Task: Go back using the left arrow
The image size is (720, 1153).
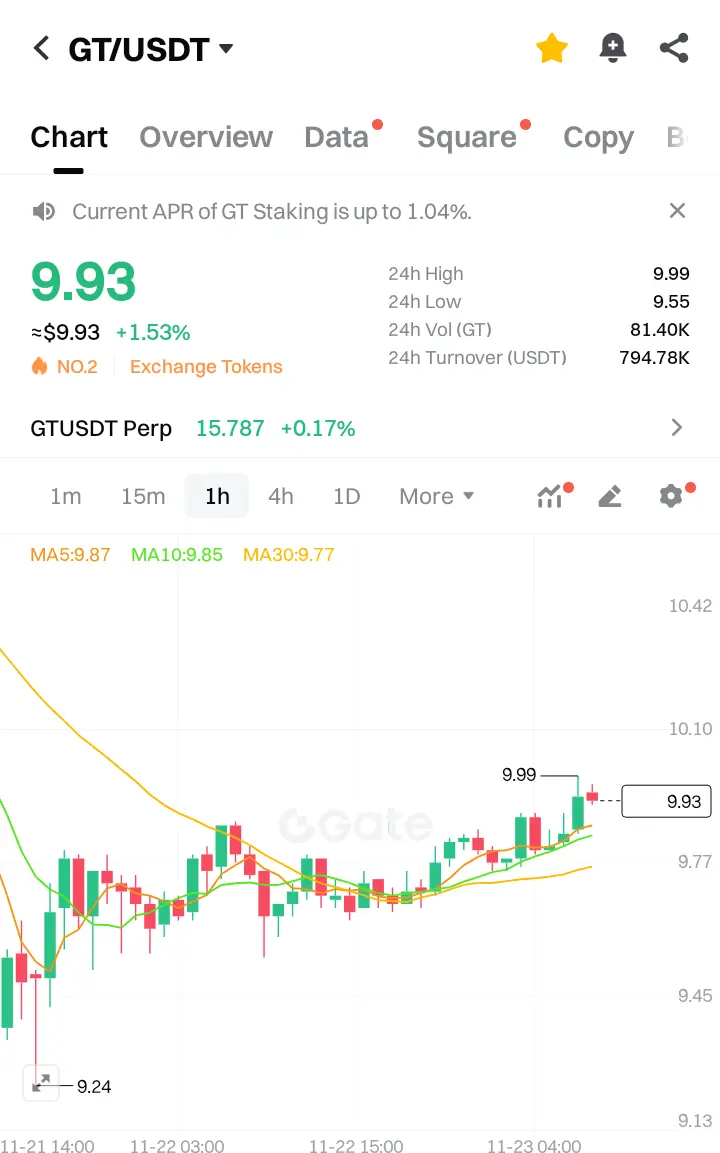Action: (x=42, y=49)
